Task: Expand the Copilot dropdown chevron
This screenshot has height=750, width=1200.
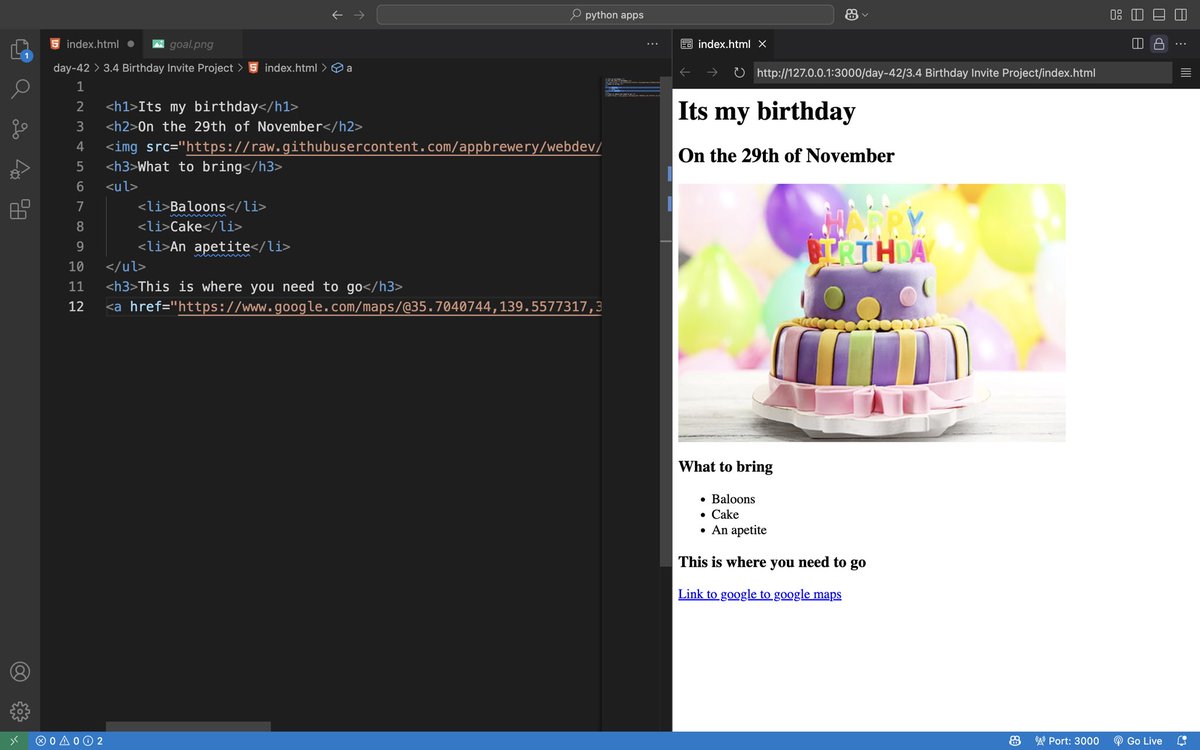Action: click(866, 15)
